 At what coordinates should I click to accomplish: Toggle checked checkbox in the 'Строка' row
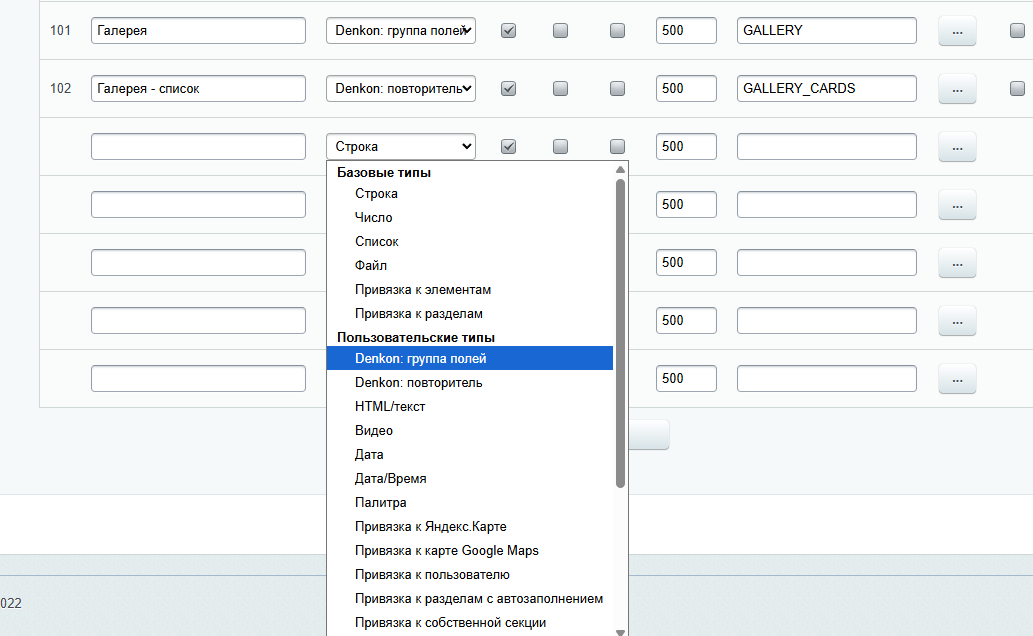pos(509,146)
